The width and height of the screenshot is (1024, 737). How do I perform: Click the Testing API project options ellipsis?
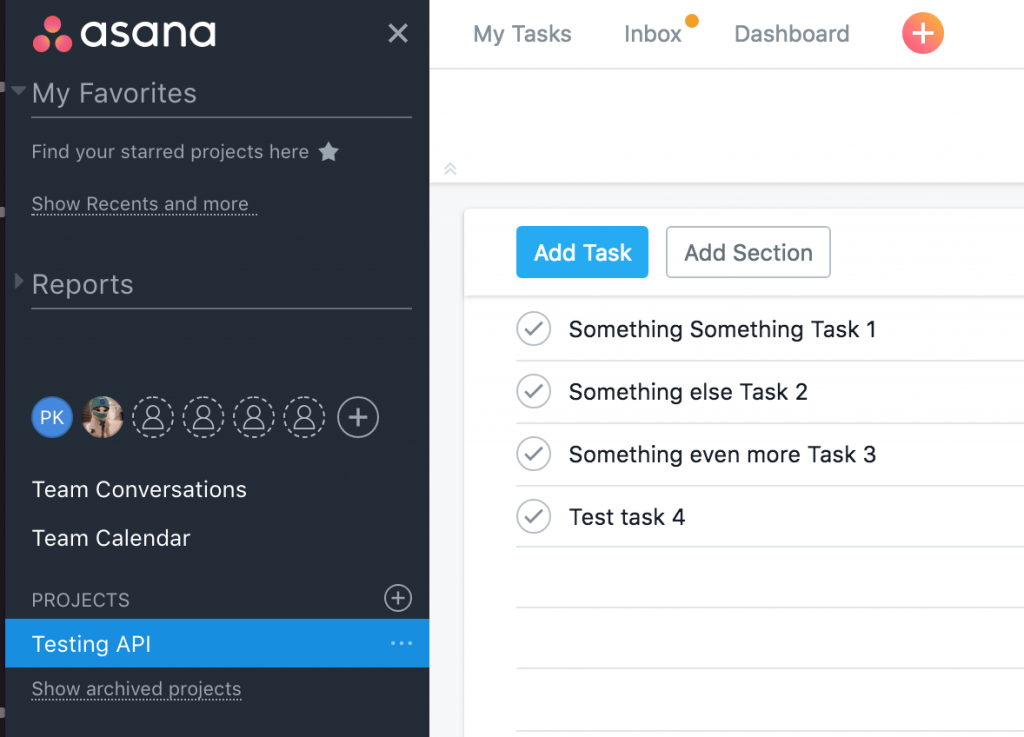401,644
